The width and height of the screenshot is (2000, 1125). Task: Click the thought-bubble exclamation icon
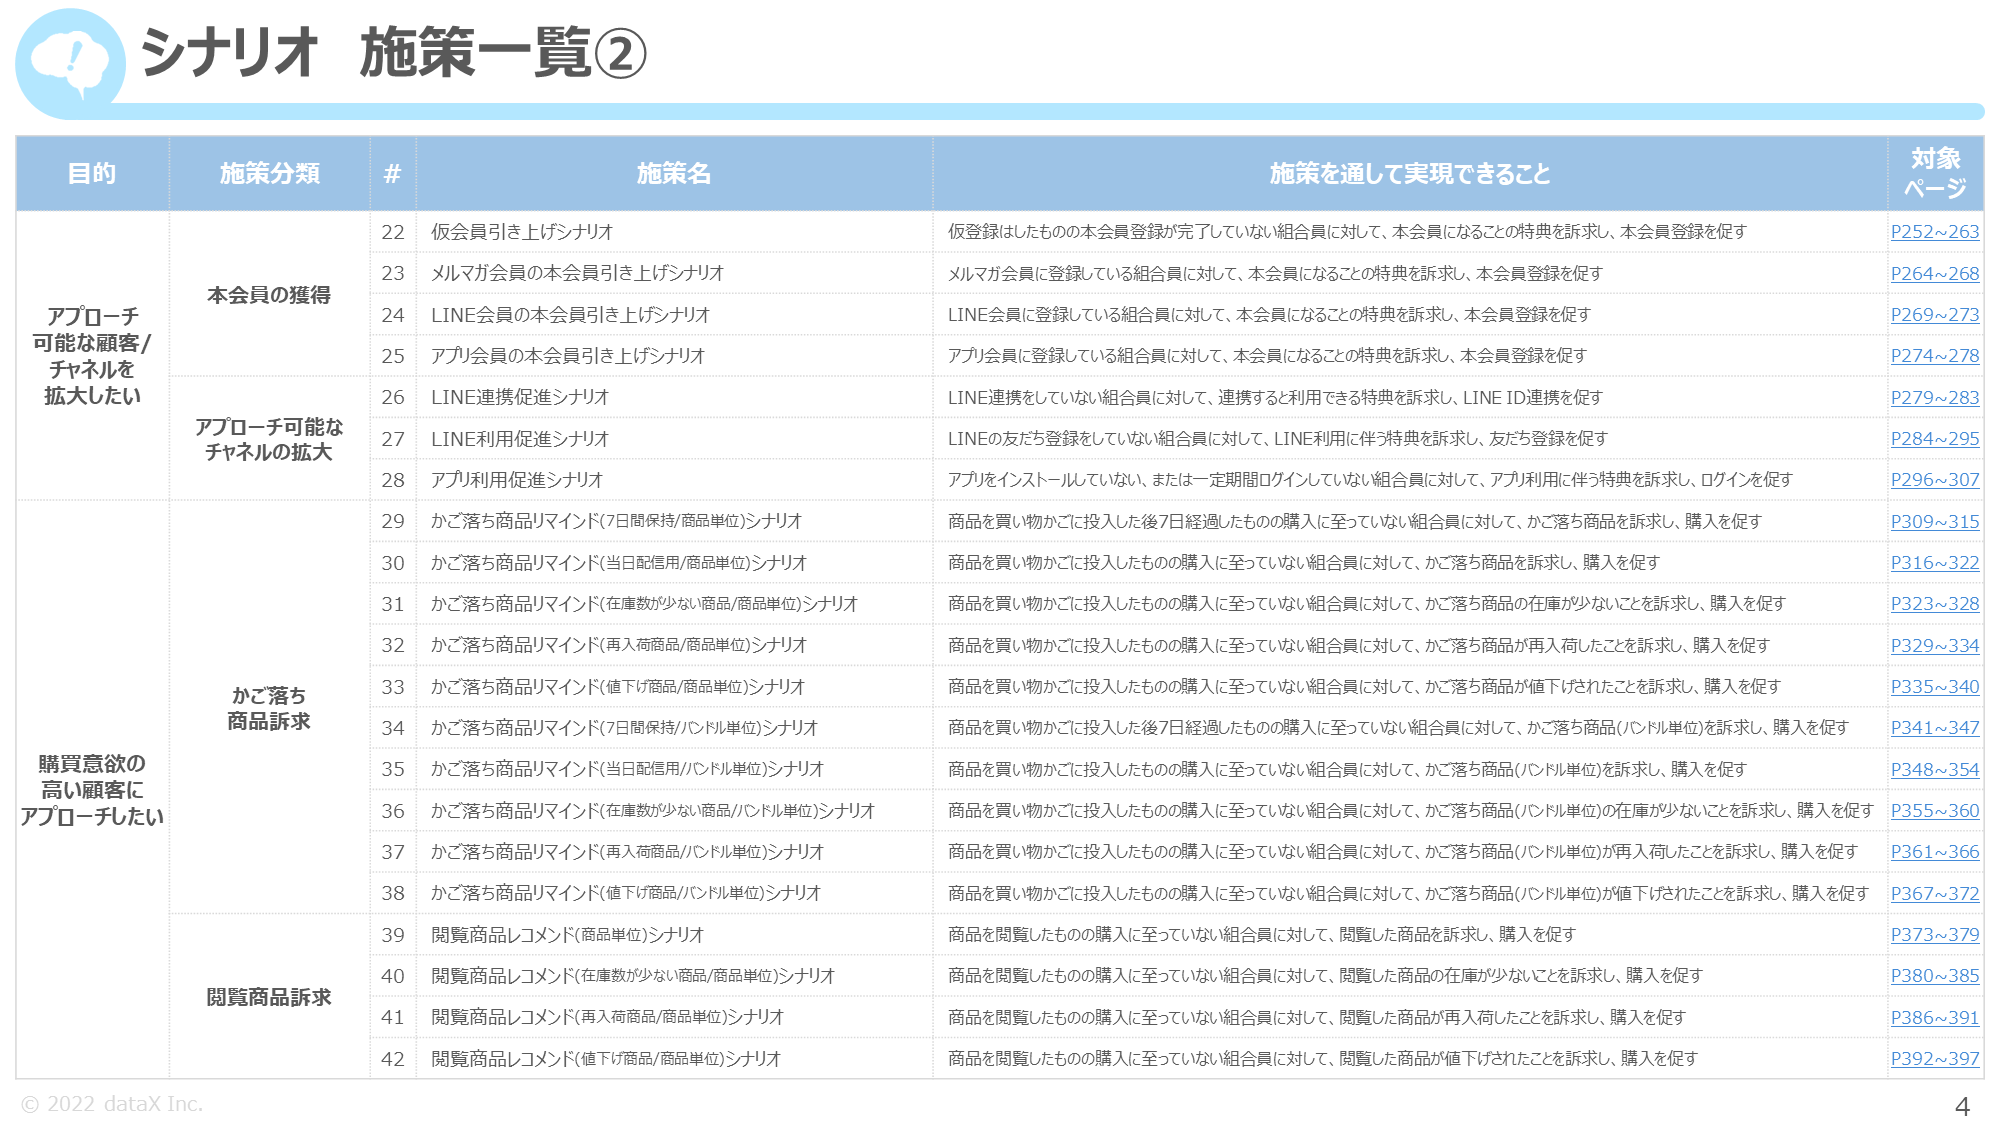pos(70,62)
